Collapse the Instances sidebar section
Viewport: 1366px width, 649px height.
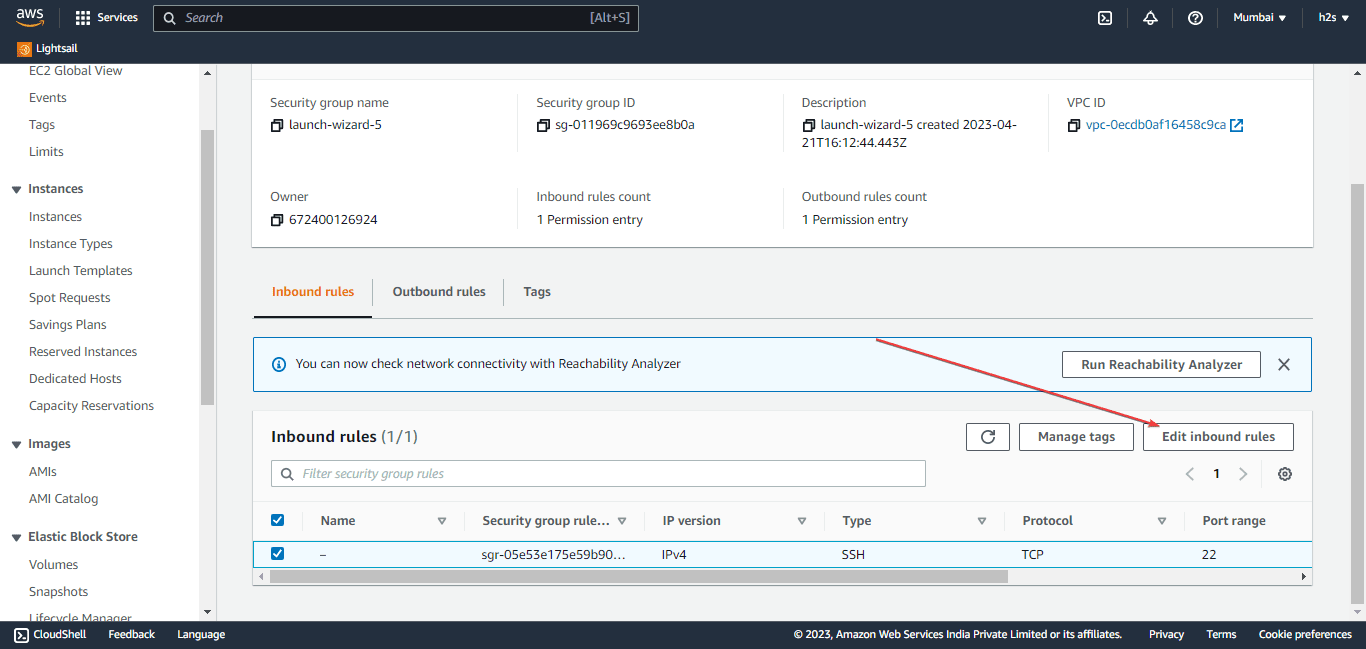(x=16, y=189)
